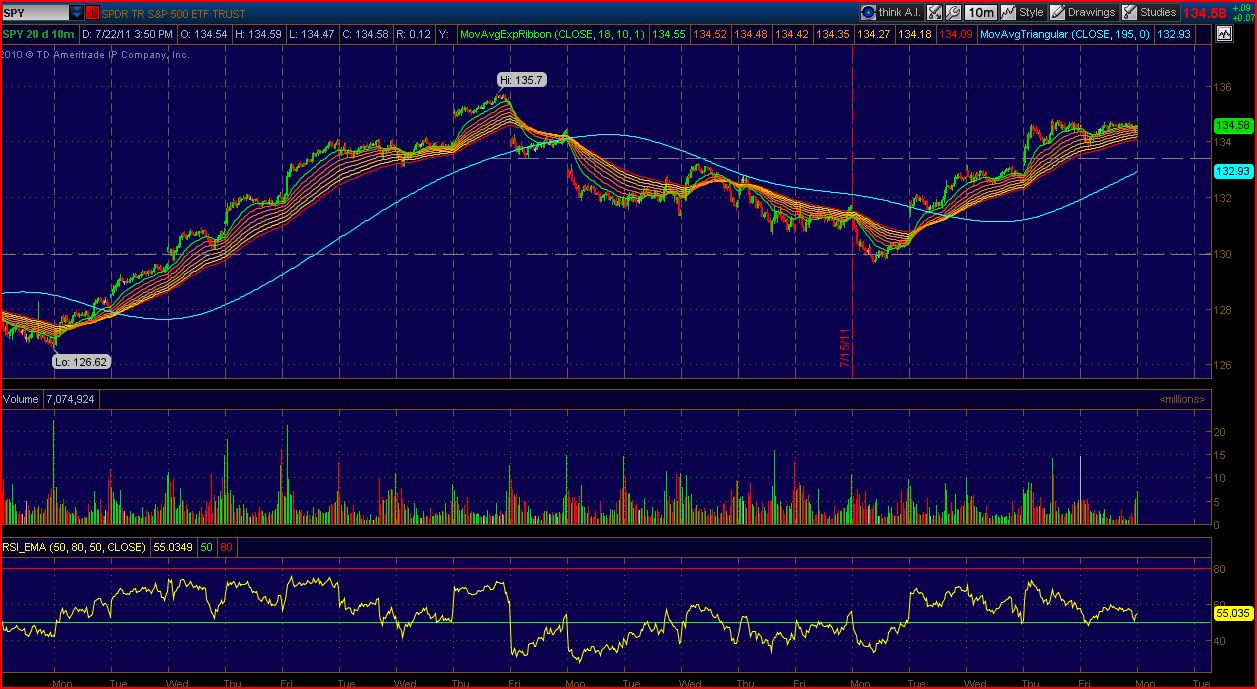Click the <millions> volume scale label
1257x689 pixels.
tap(1182, 399)
